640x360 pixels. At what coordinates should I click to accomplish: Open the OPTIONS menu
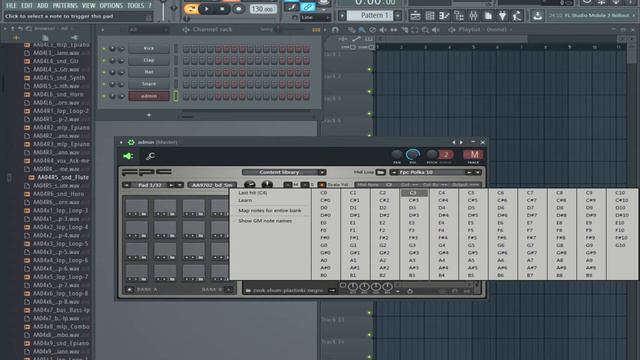(x=111, y=5)
